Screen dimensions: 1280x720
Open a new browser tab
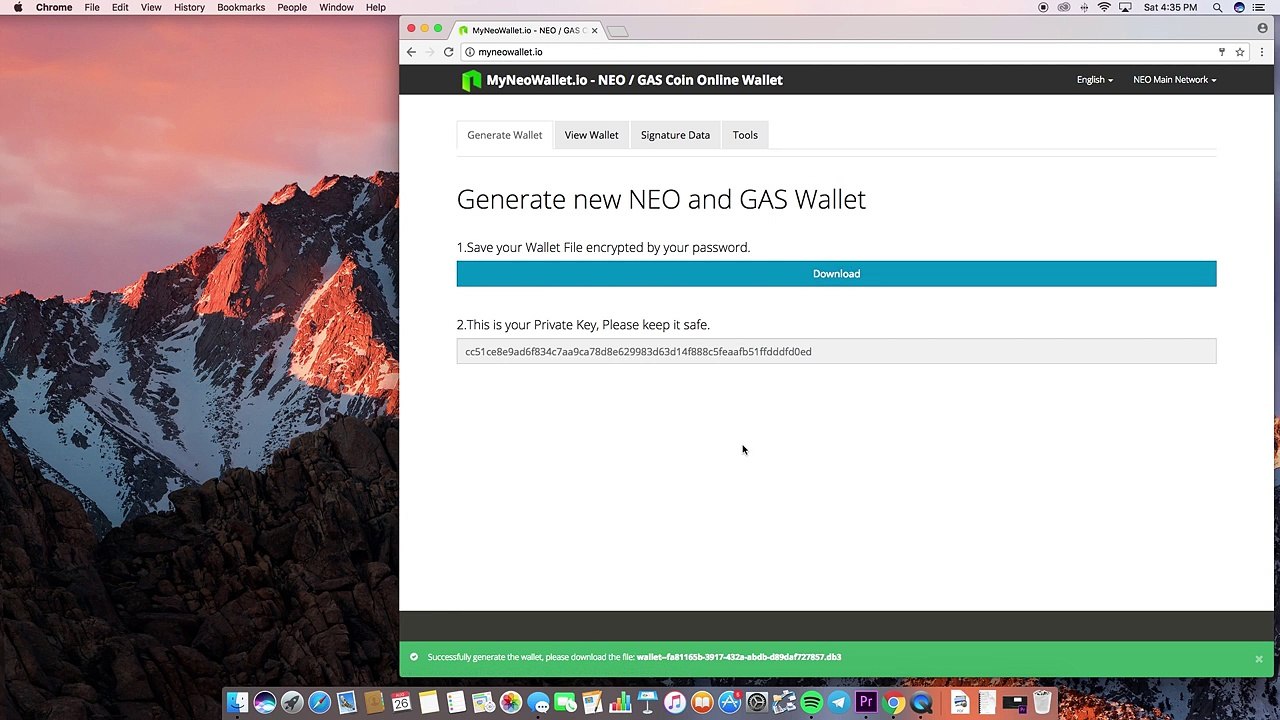[618, 31]
